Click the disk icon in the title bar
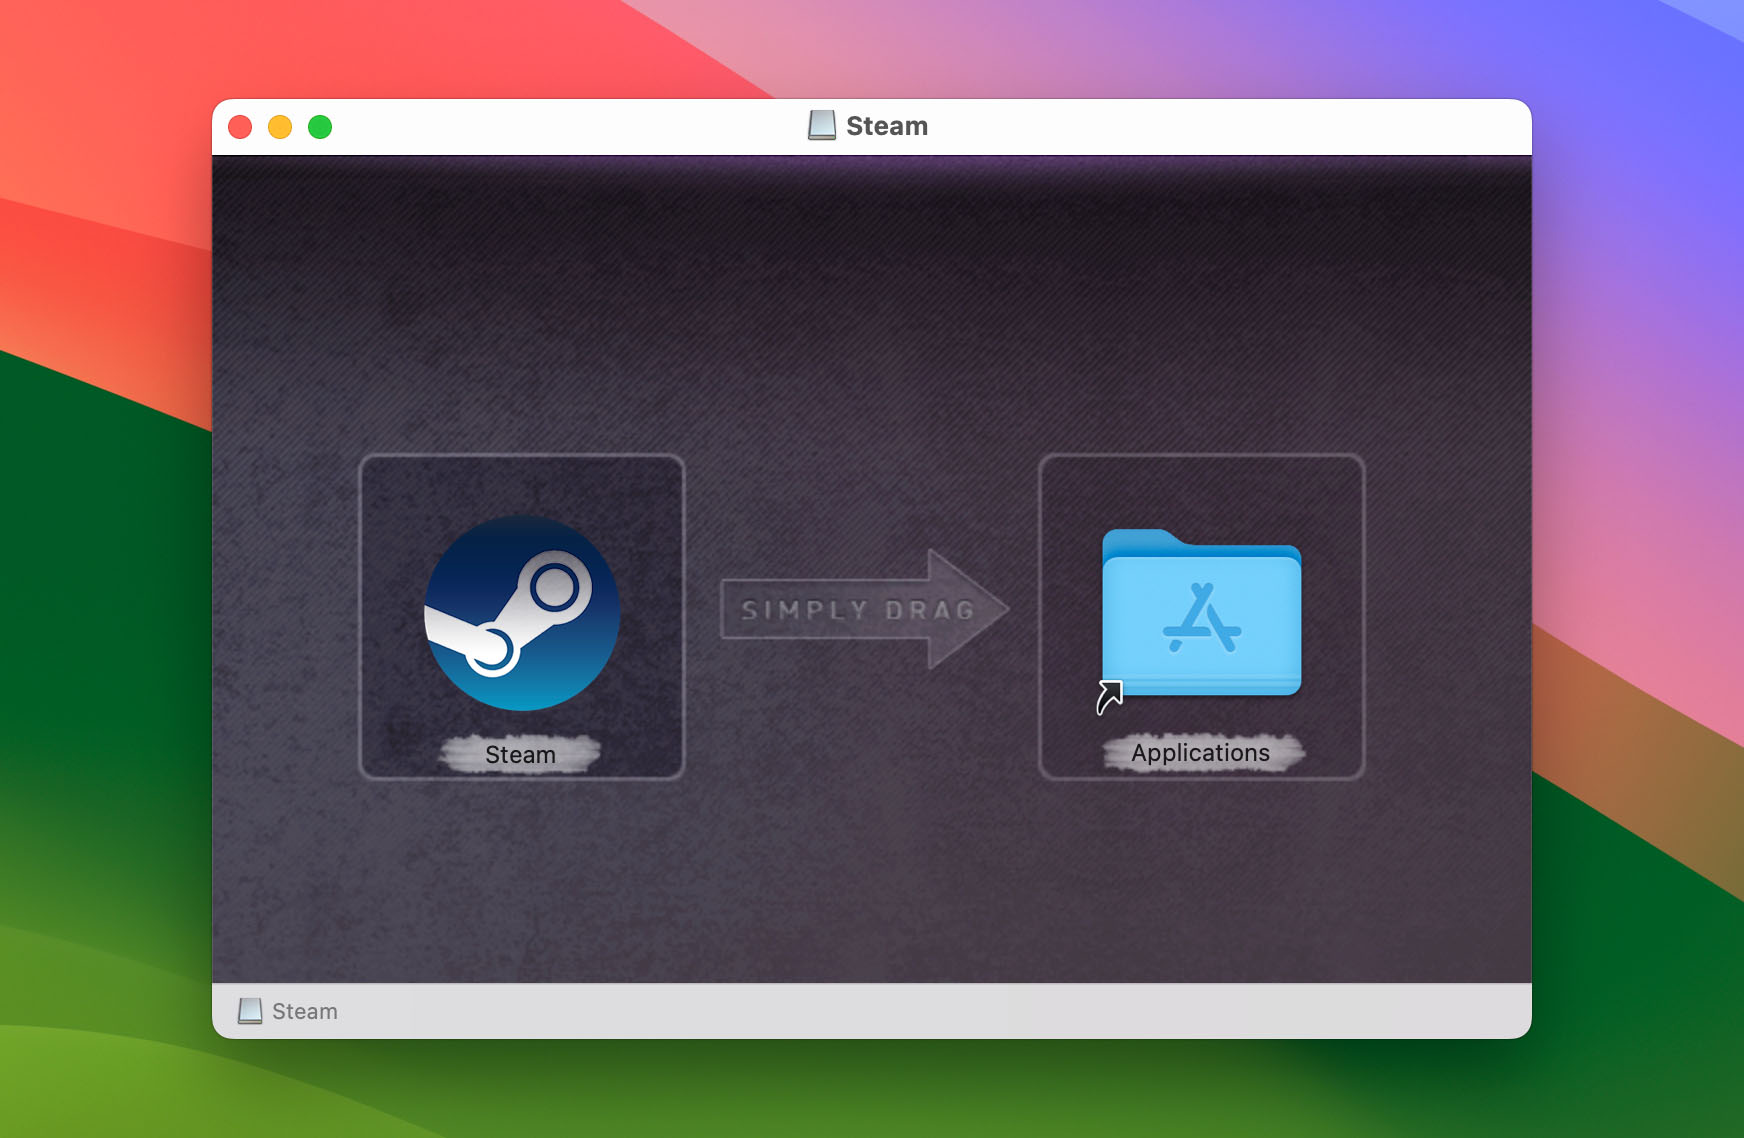This screenshot has width=1744, height=1138. [820, 125]
